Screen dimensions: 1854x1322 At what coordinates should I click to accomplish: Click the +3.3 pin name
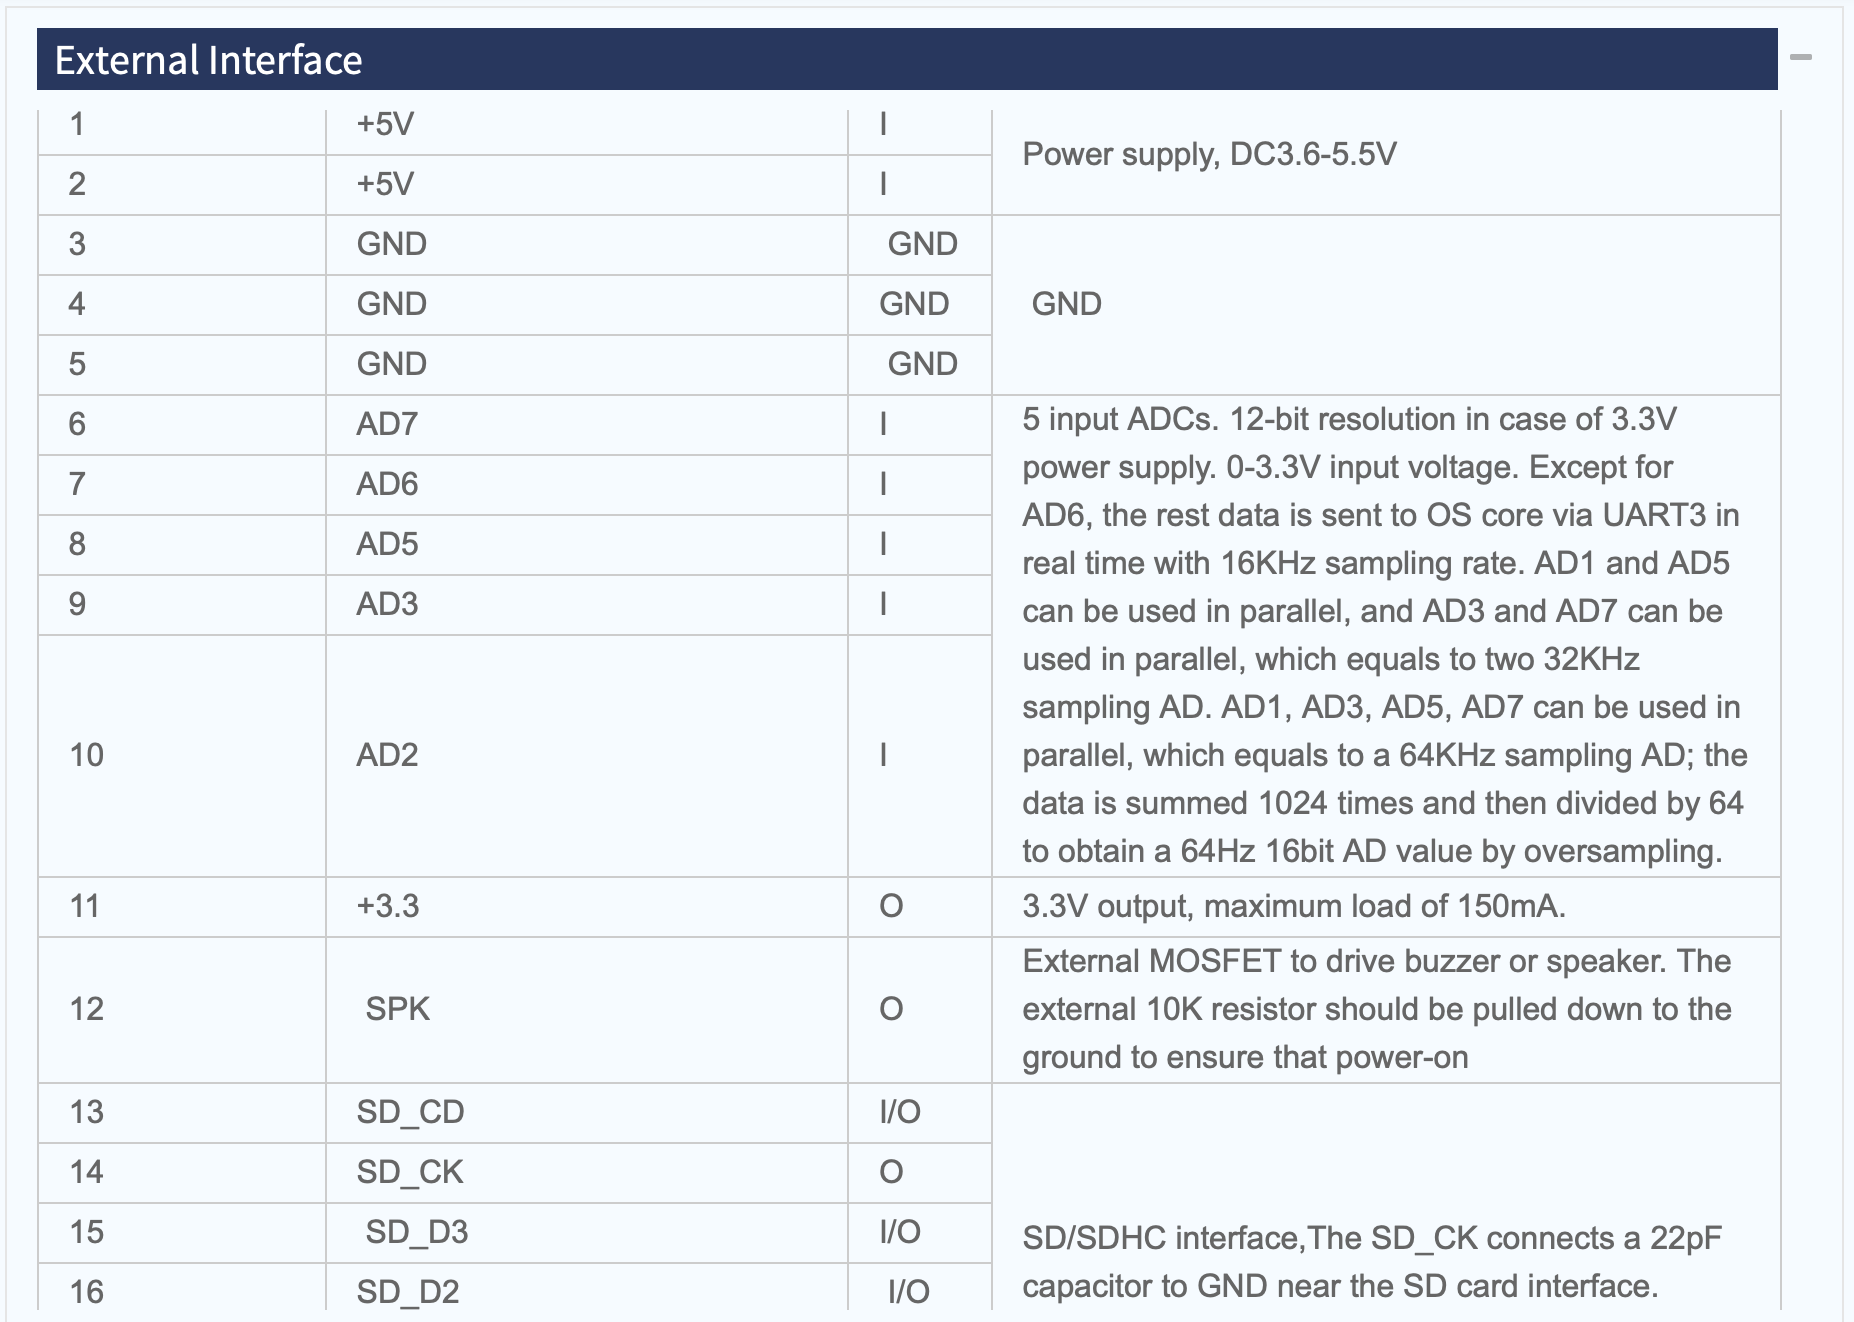coord(388,906)
